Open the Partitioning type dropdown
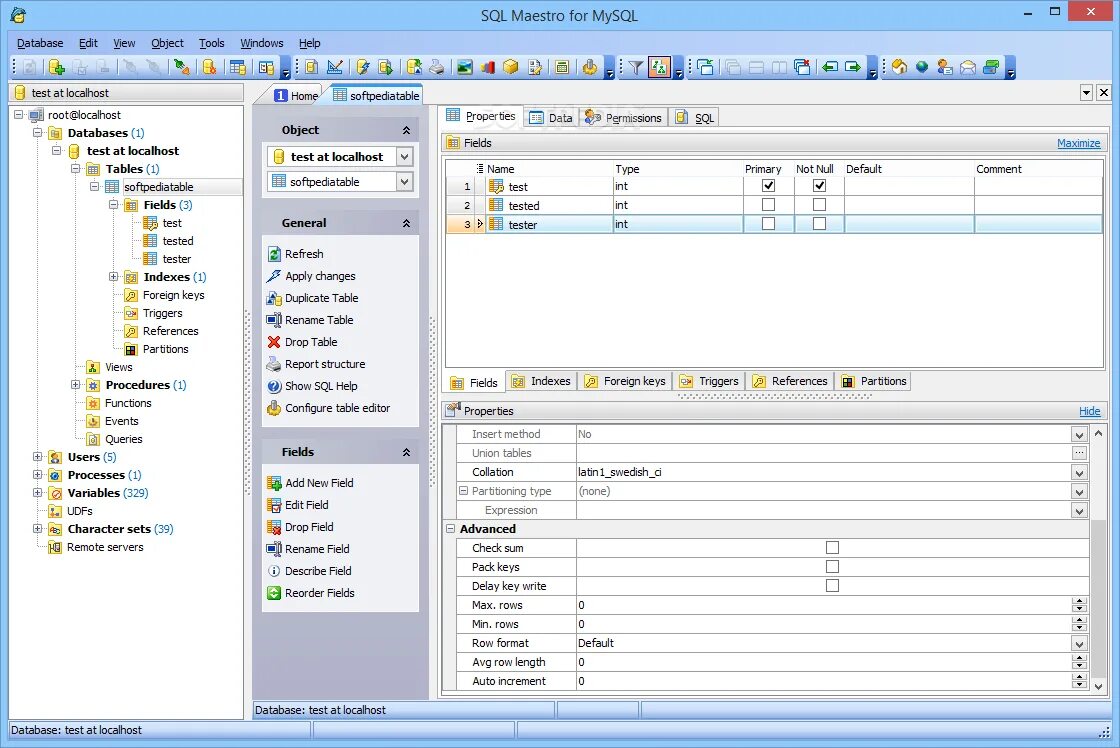The height and width of the screenshot is (748, 1120). (x=1079, y=492)
